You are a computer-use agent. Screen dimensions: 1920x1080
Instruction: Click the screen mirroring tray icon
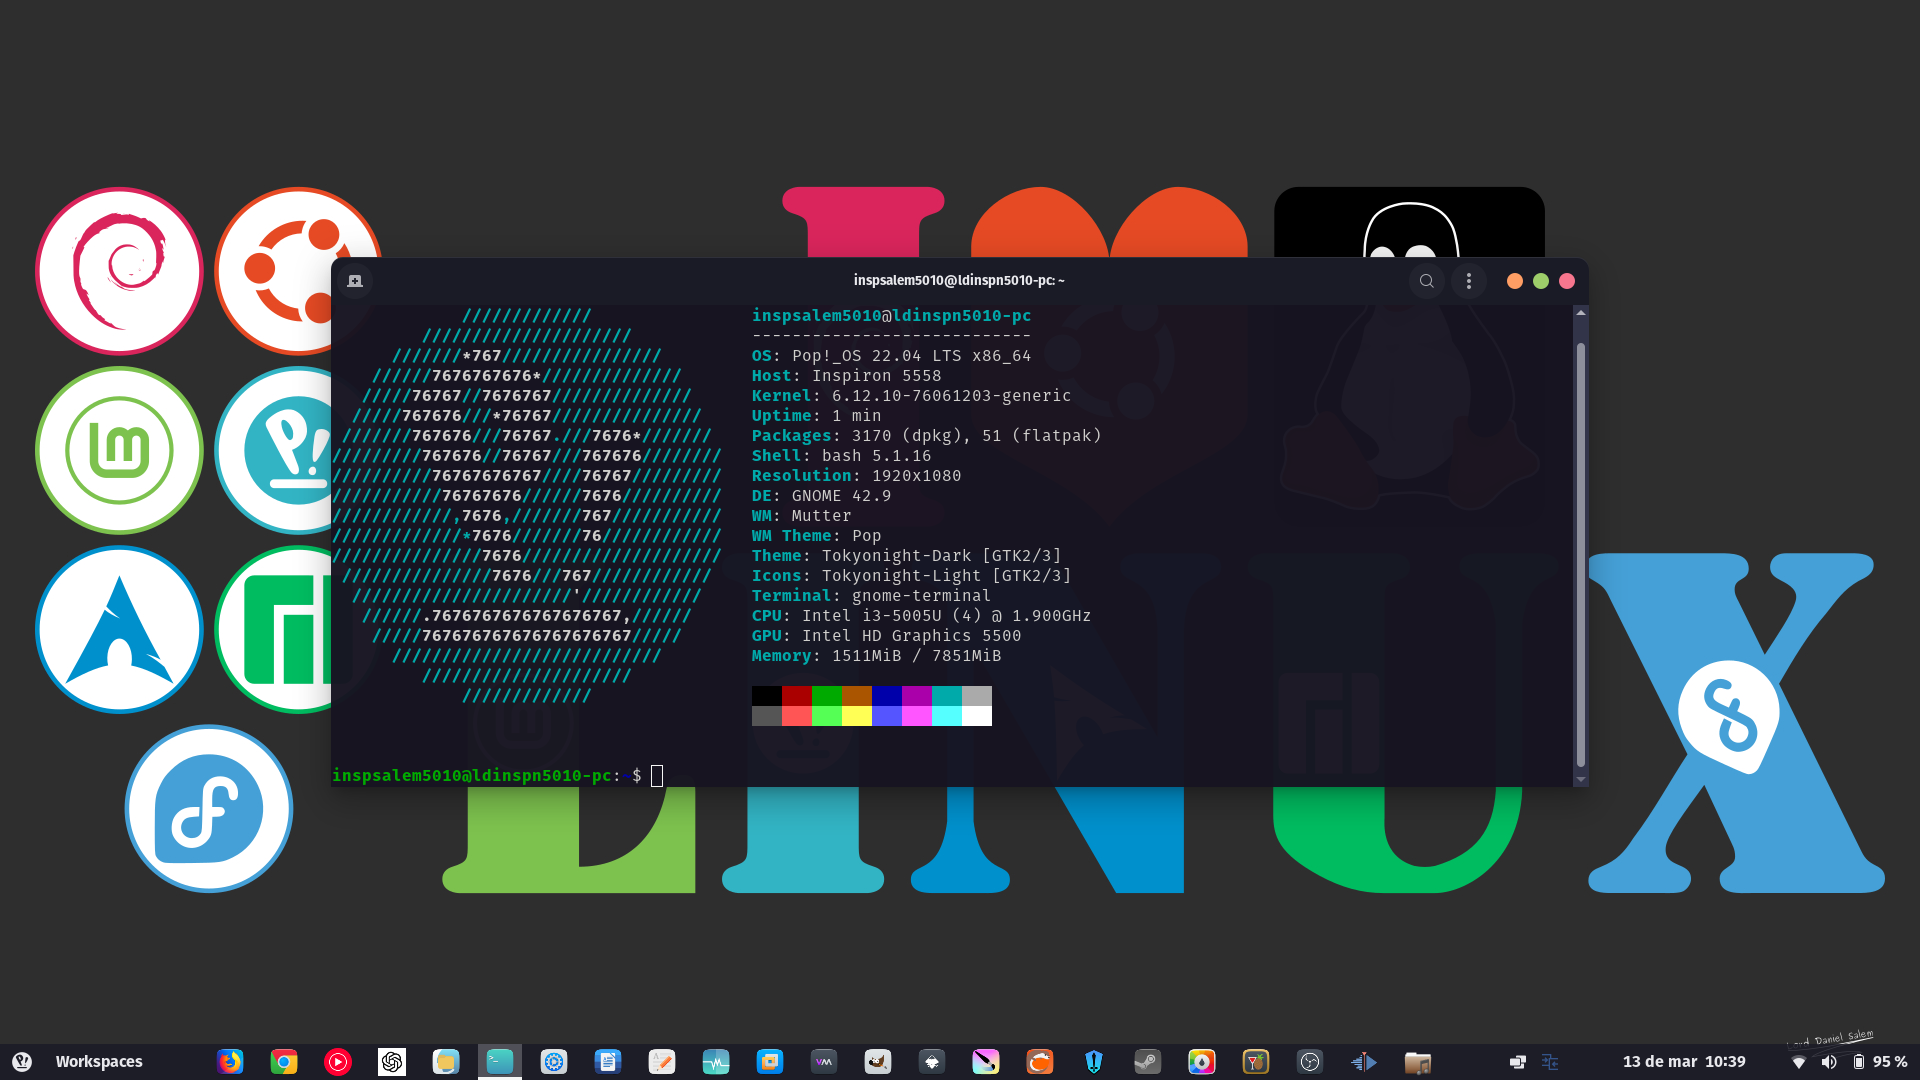pyautogui.click(x=1518, y=1062)
